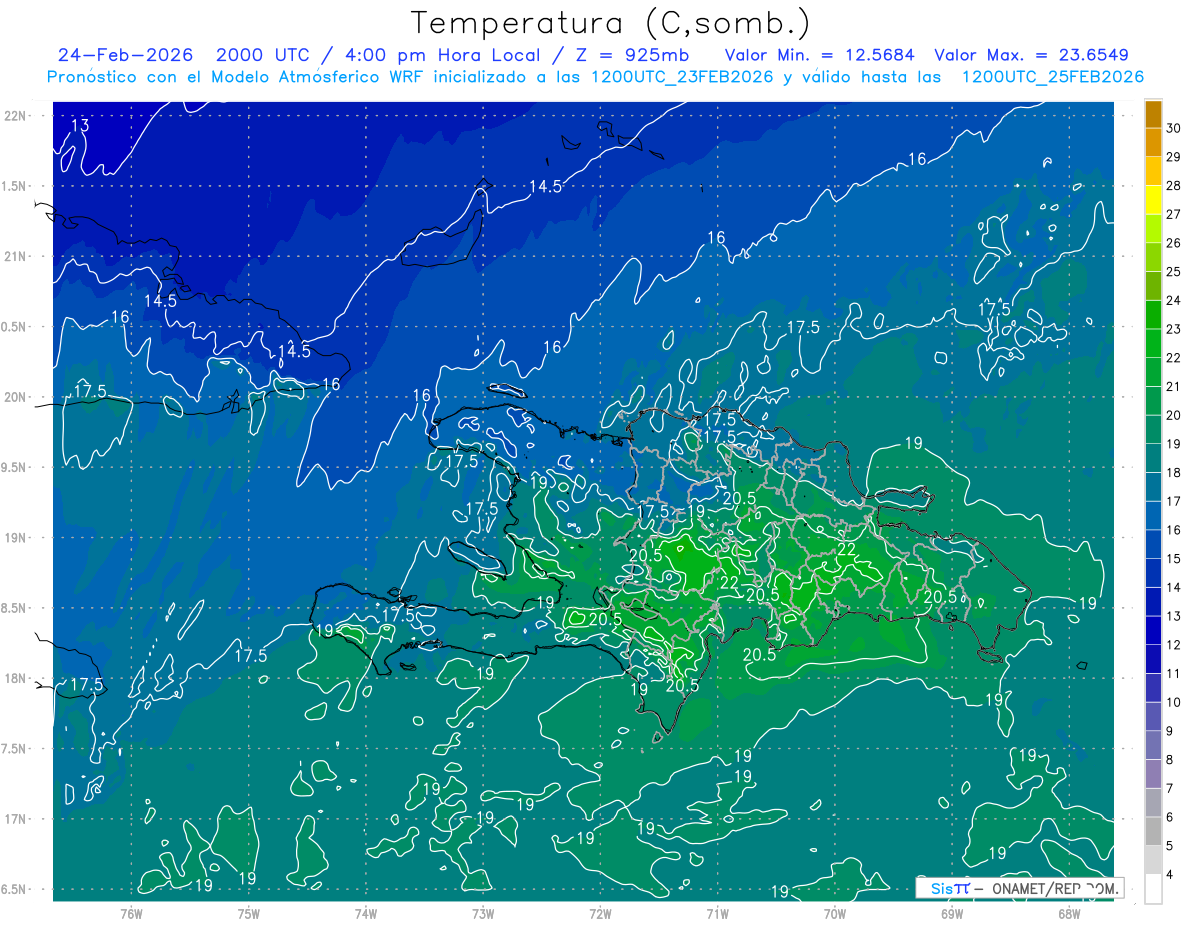Click the "19N" latitude axis label
1200x927 pixels.
[17, 538]
